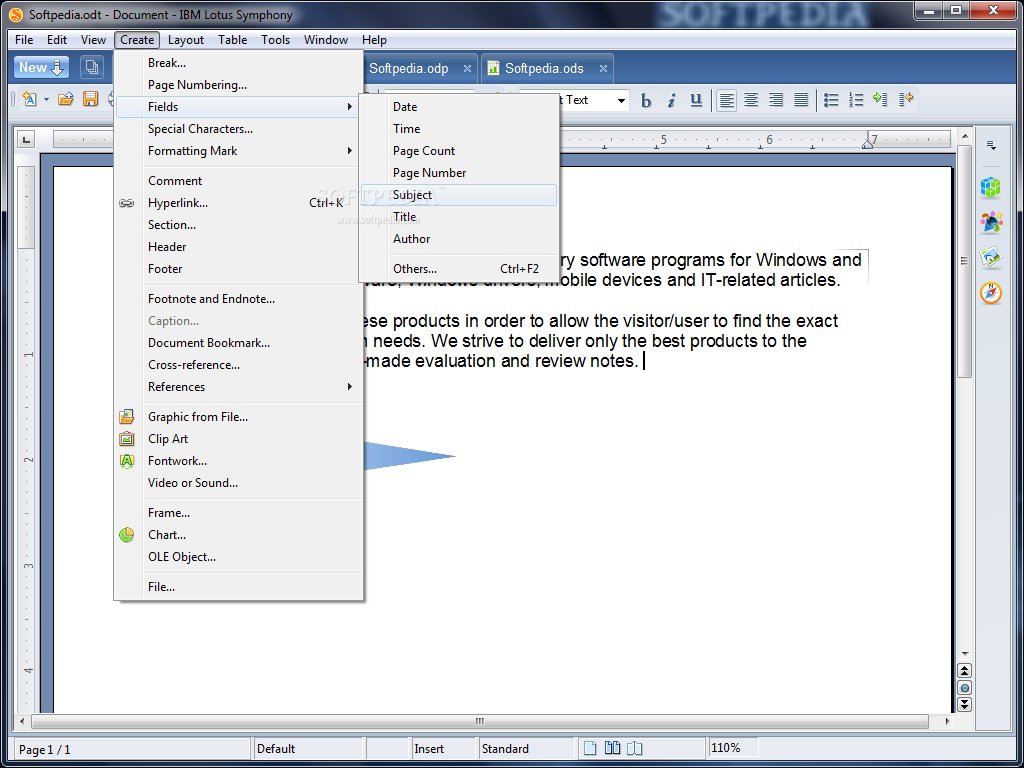Open the paragraph style dropdown

[x=621, y=101]
